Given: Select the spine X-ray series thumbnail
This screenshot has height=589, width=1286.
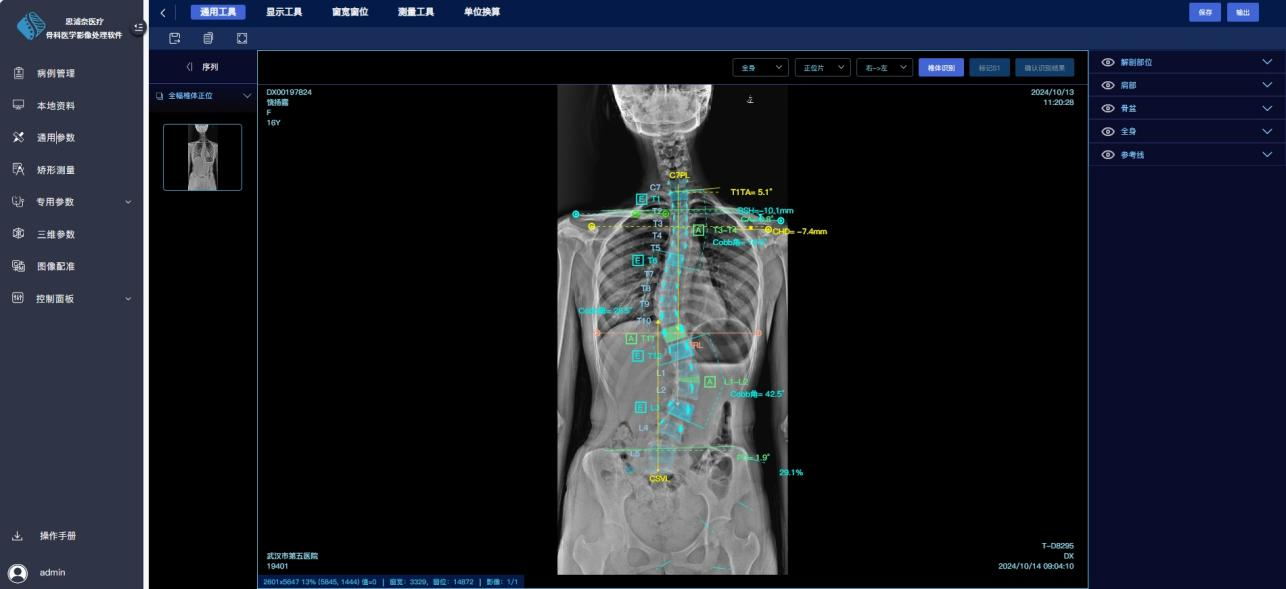Looking at the screenshot, I should click(202, 157).
